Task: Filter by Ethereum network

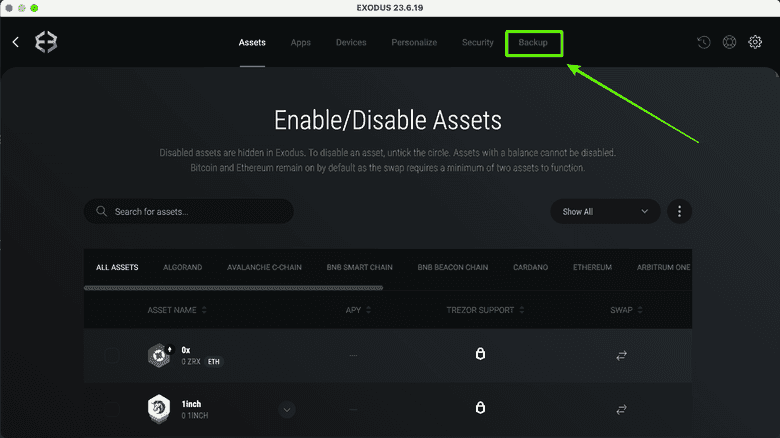Action: pos(592,268)
